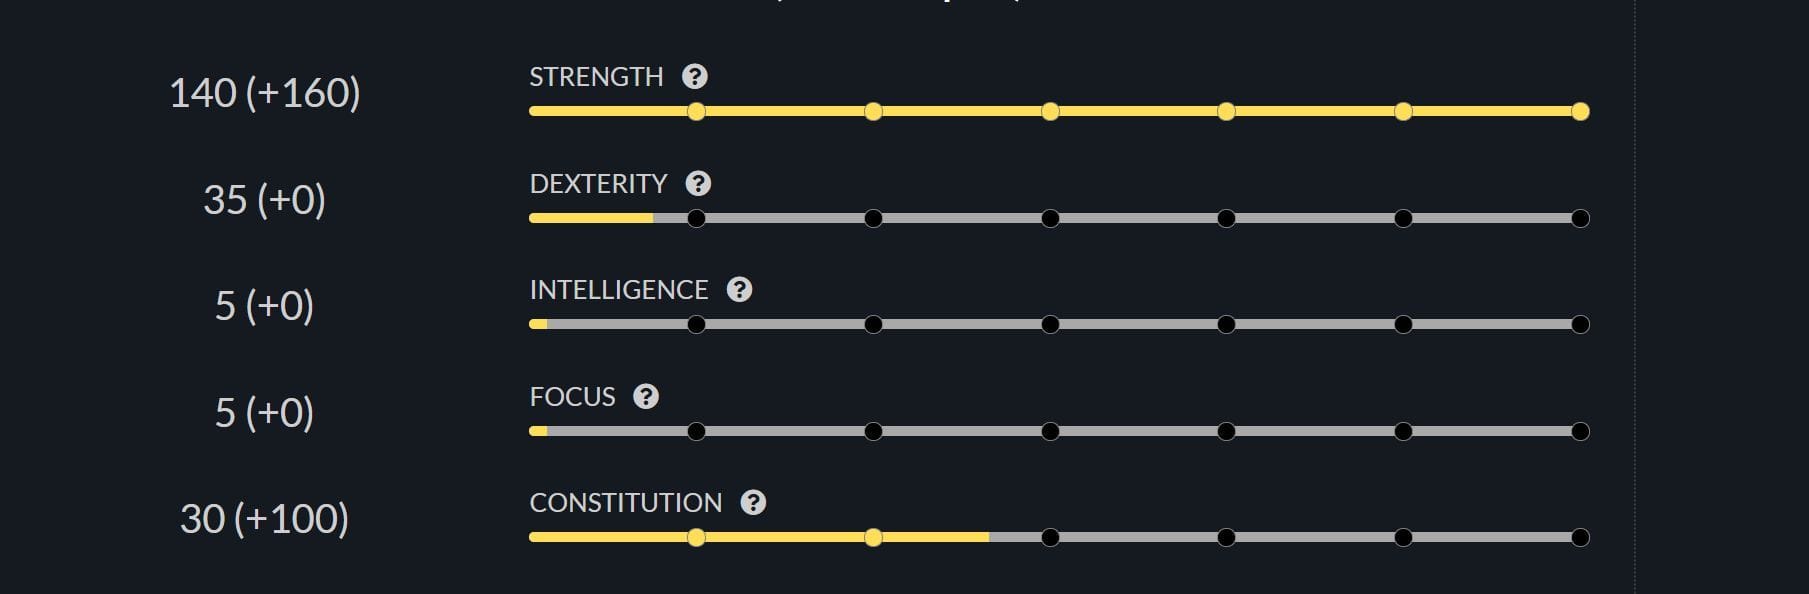
Task: Select the first dark milestone dot on Dexterity
Action: tap(694, 218)
